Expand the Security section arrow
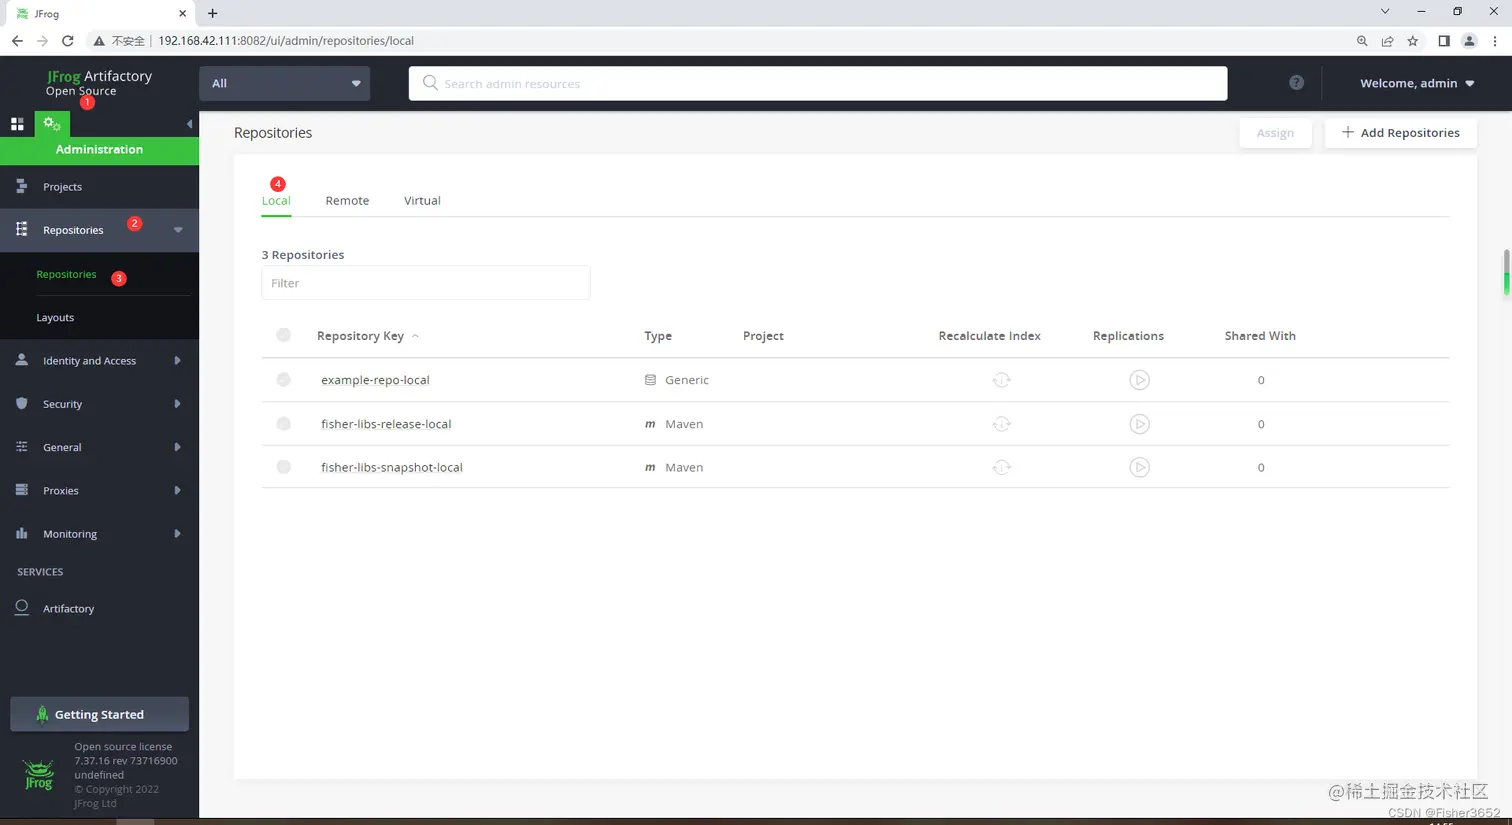This screenshot has width=1512, height=825. 177,404
